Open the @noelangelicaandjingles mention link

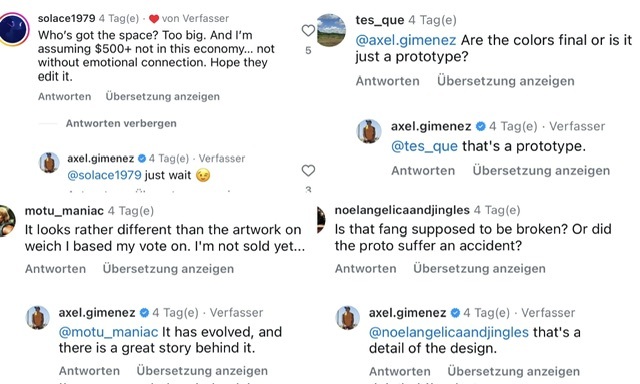coord(449,332)
